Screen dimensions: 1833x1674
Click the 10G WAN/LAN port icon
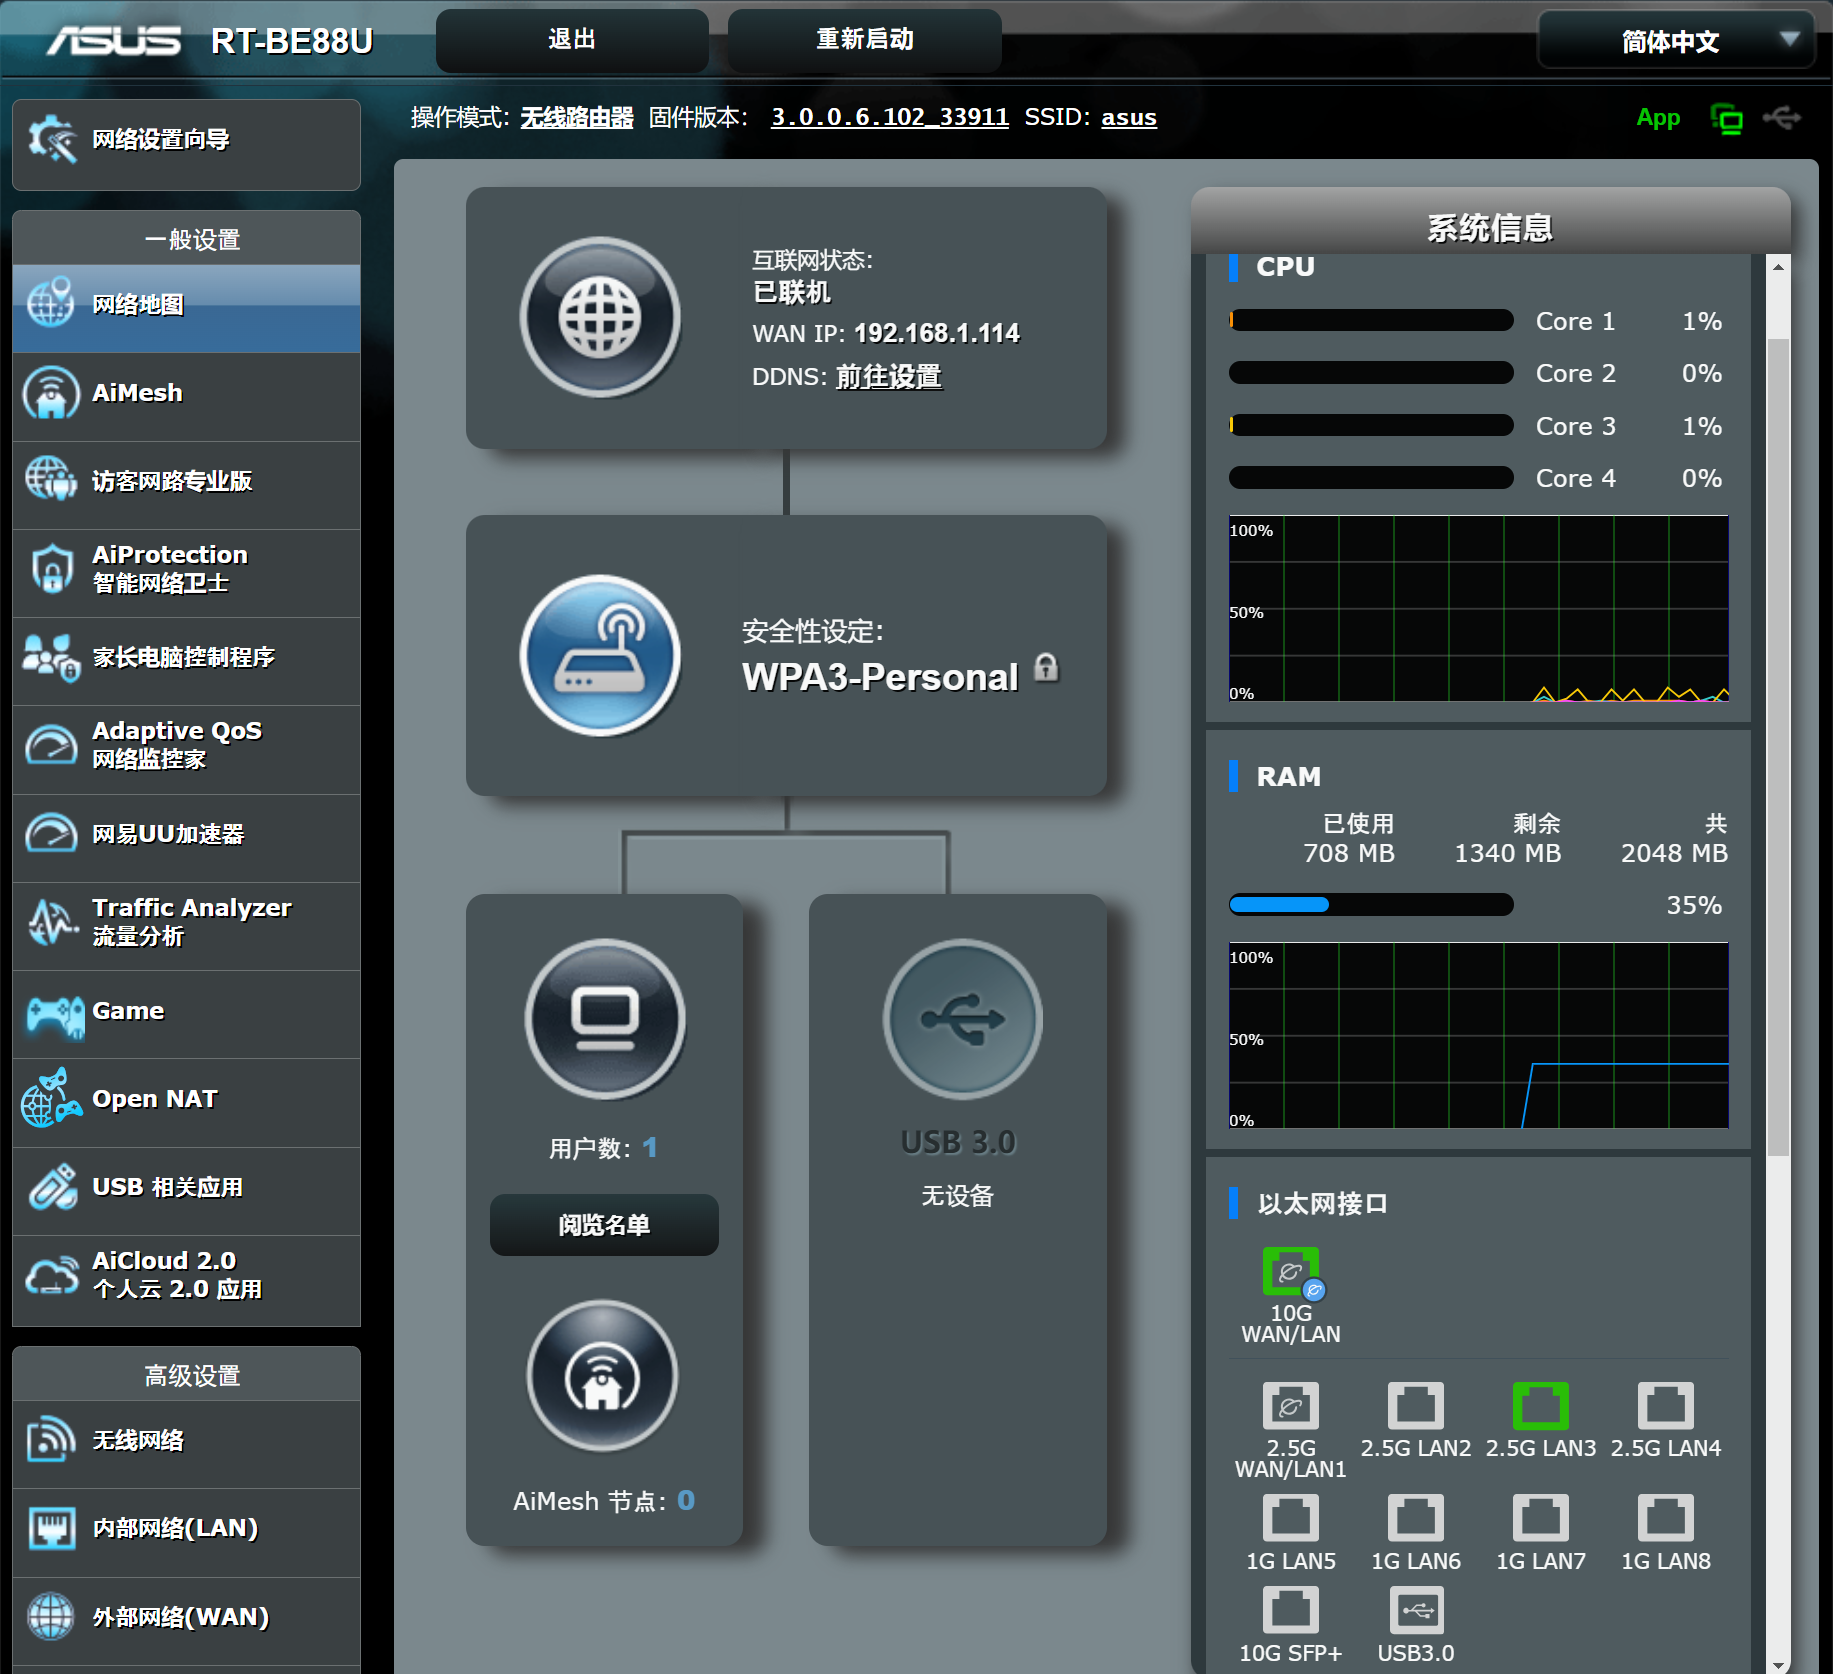(x=1290, y=1273)
